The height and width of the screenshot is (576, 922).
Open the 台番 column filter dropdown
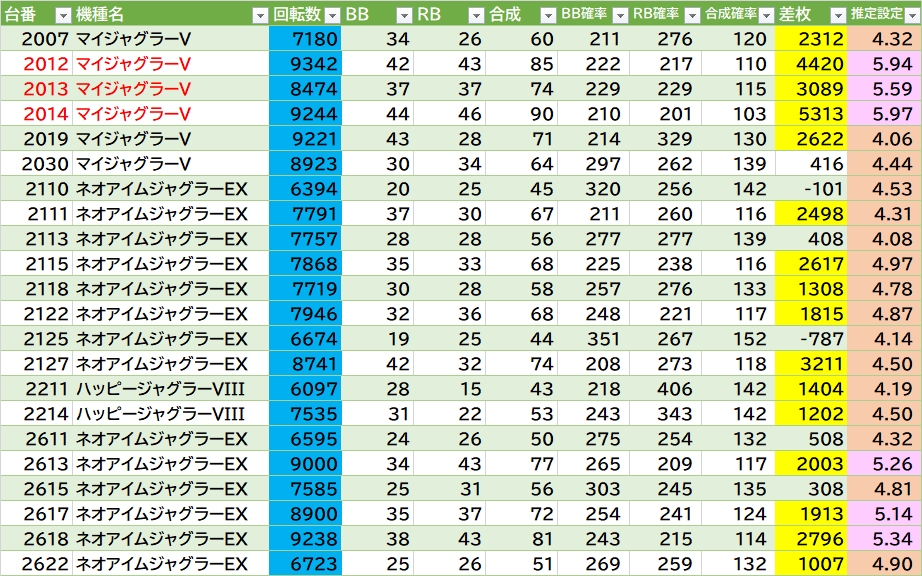(62, 15)
